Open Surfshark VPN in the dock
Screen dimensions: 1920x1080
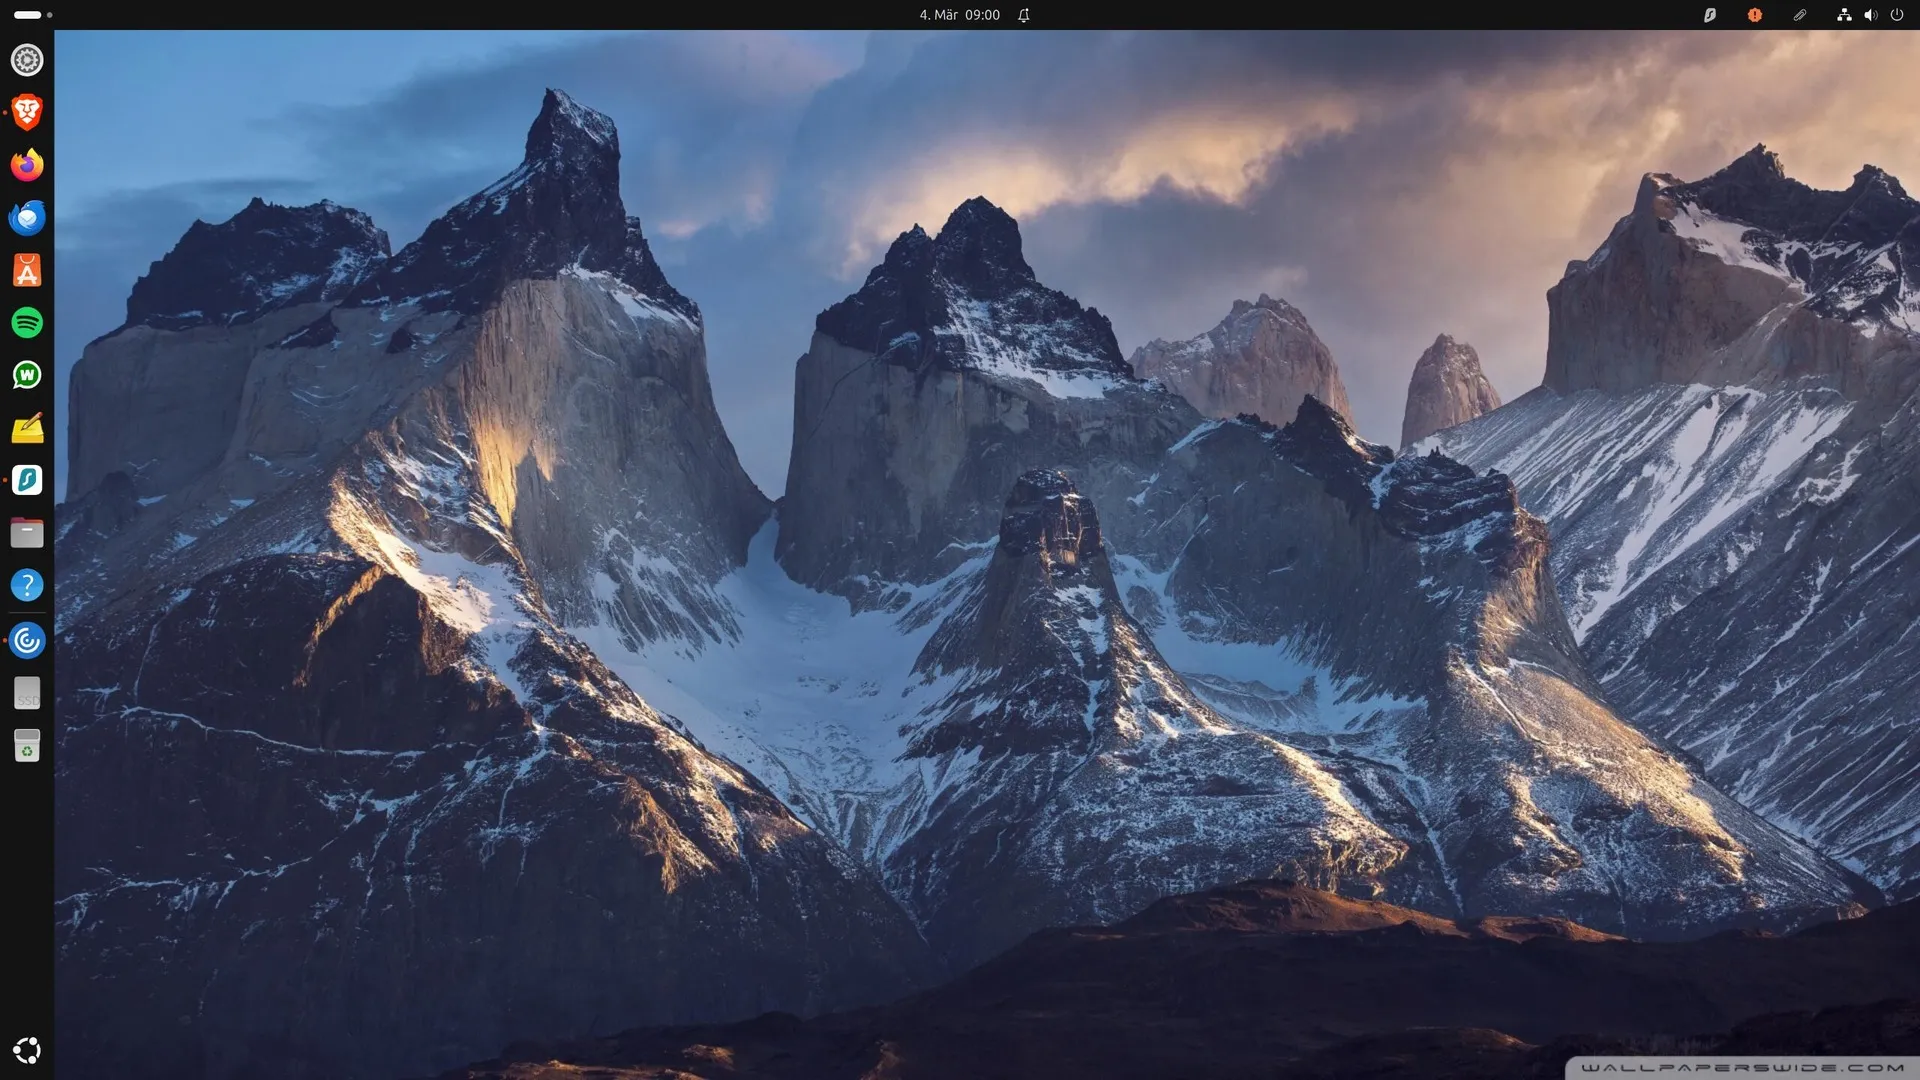(x=27, y=480)
